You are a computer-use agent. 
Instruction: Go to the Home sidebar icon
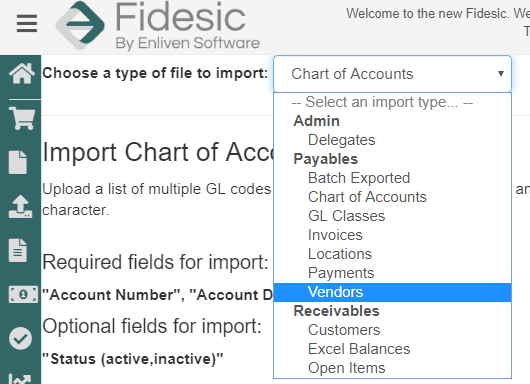coord(22,73)
